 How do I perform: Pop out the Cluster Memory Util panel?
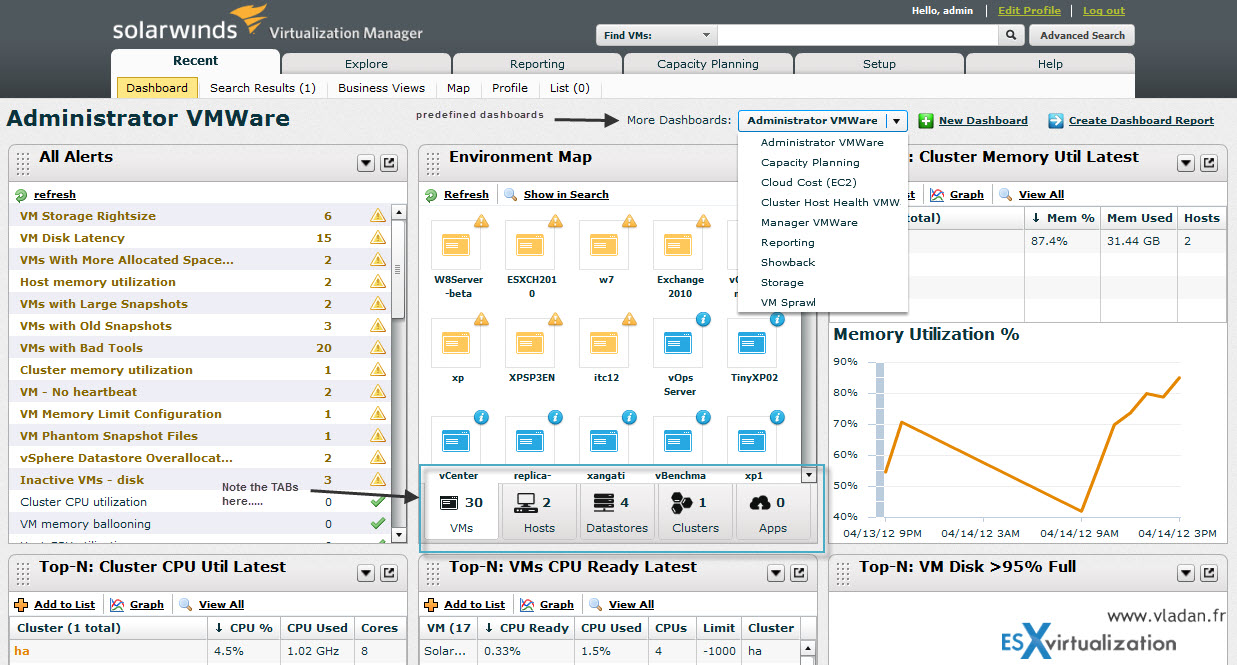coord(1209,163)
